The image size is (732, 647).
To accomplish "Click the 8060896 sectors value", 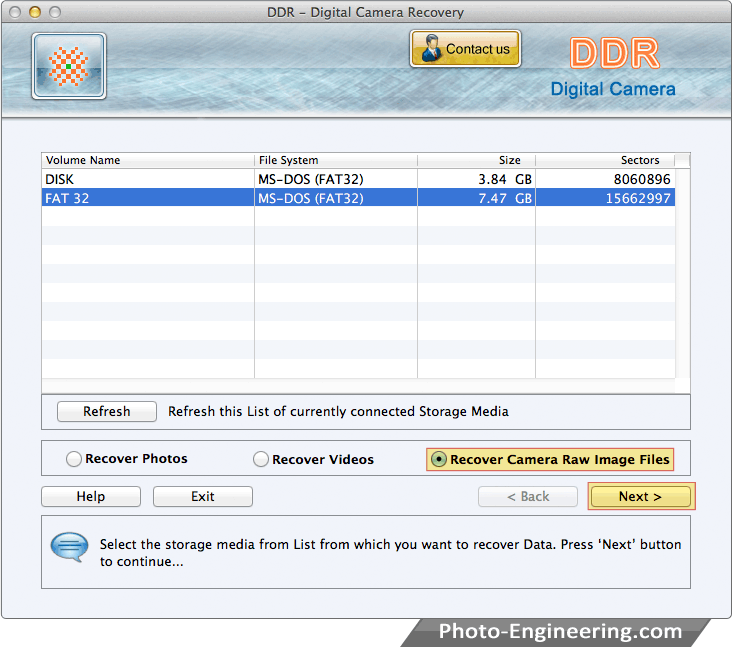I will (642, 179).
